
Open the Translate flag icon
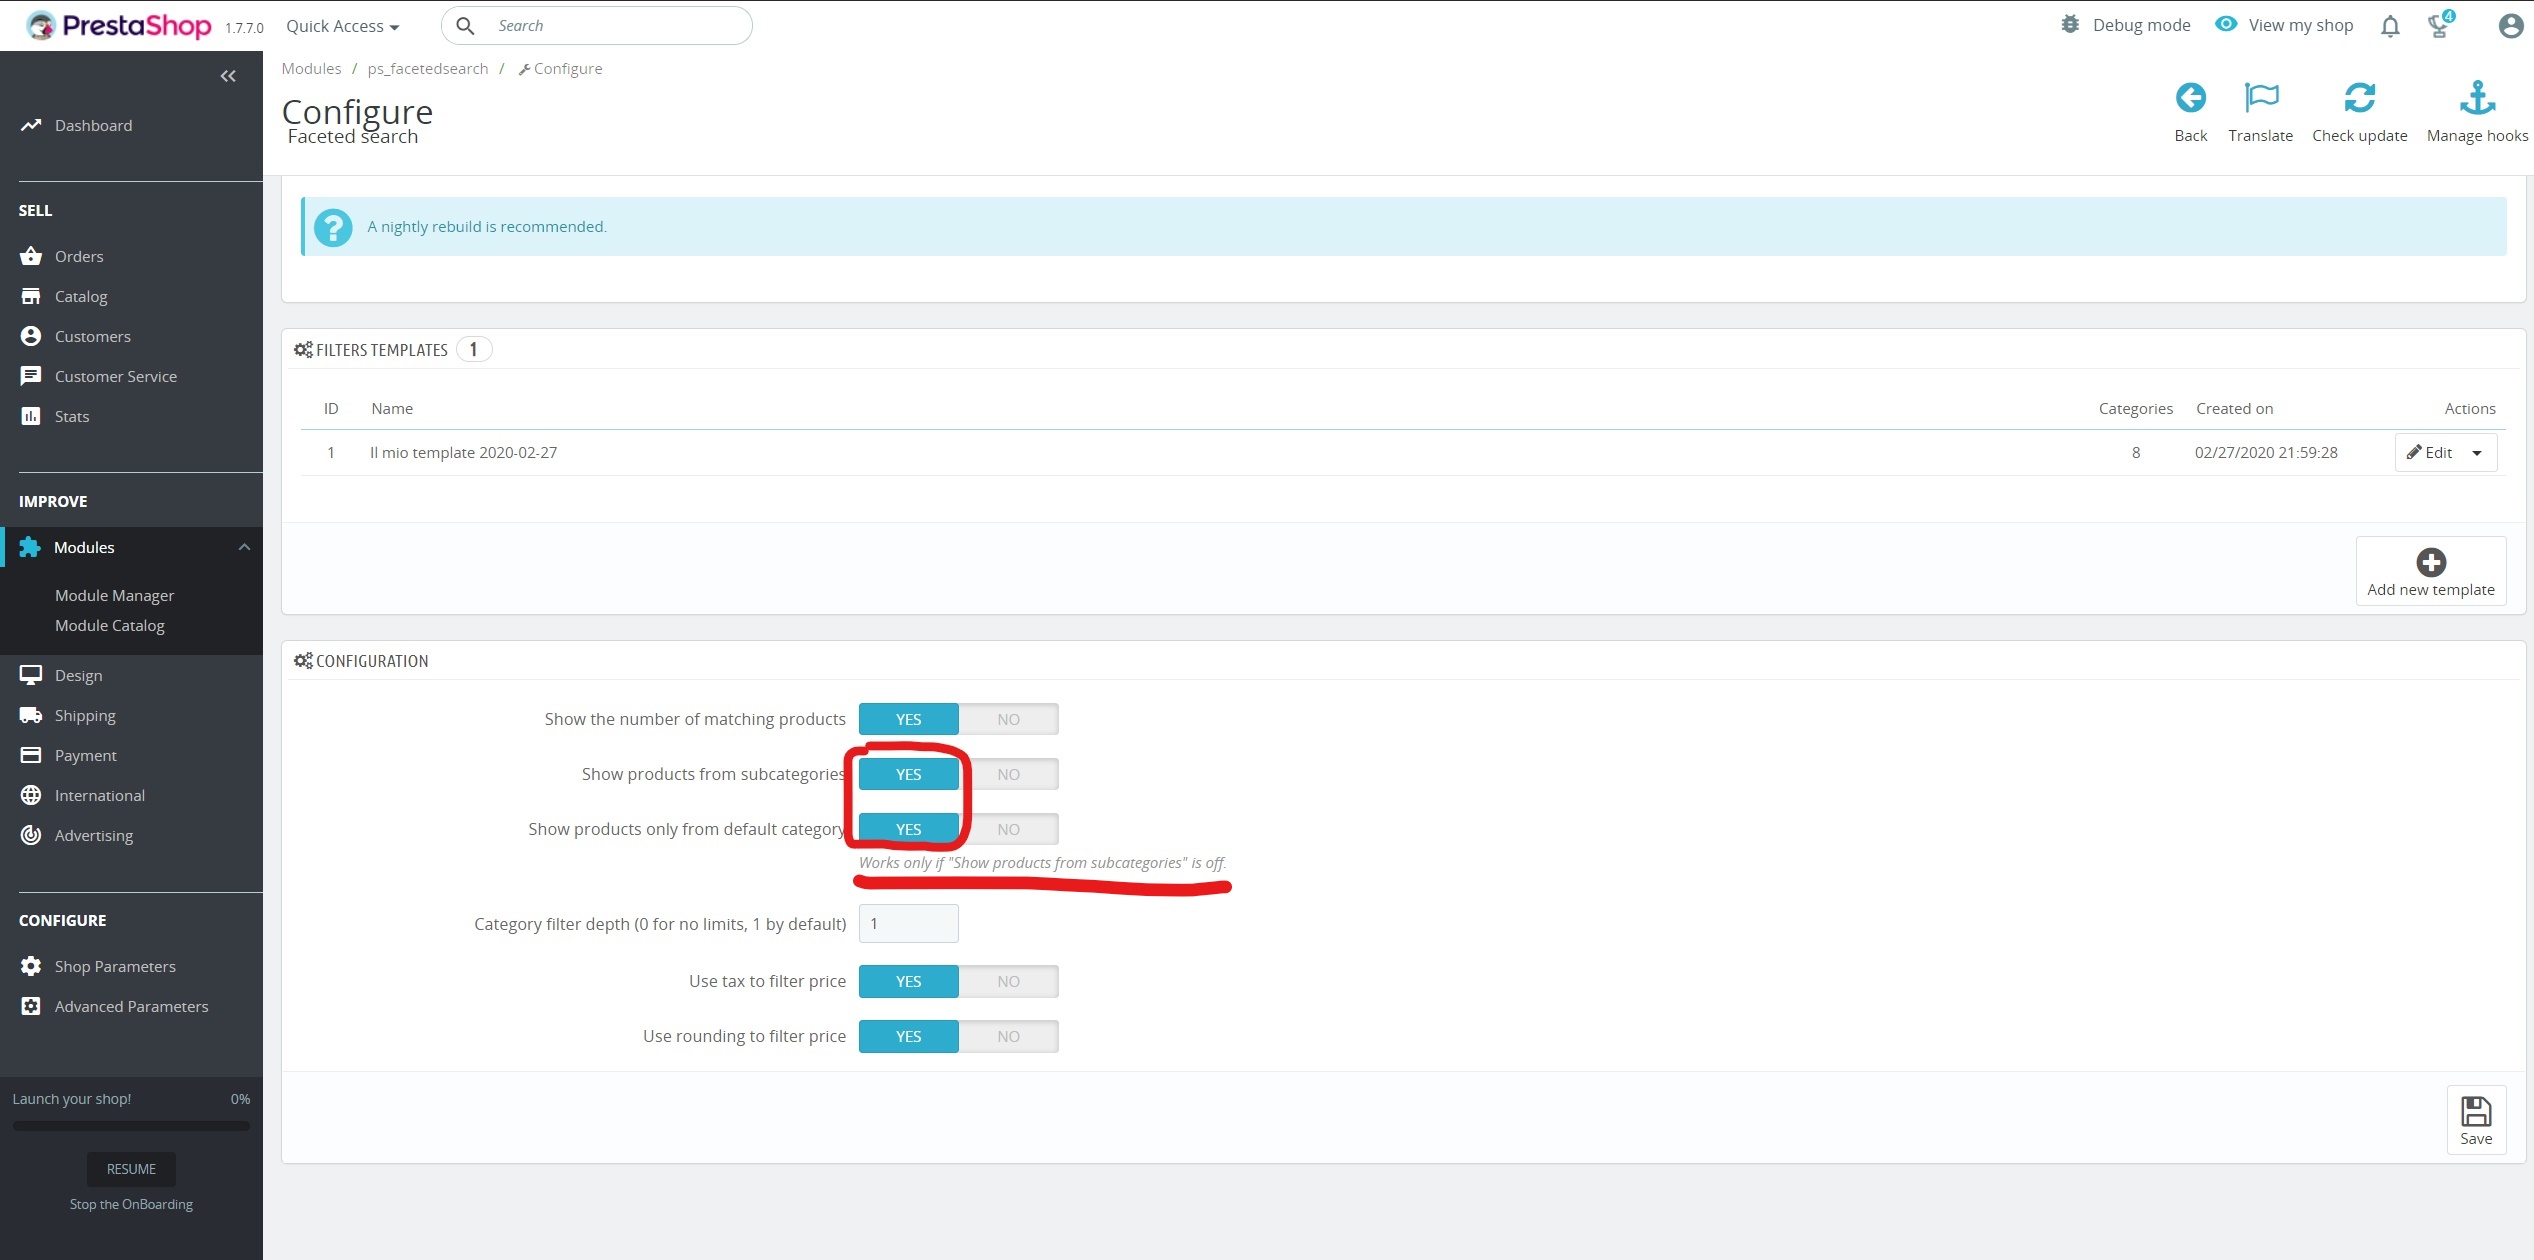click(x=2260, y=98)
